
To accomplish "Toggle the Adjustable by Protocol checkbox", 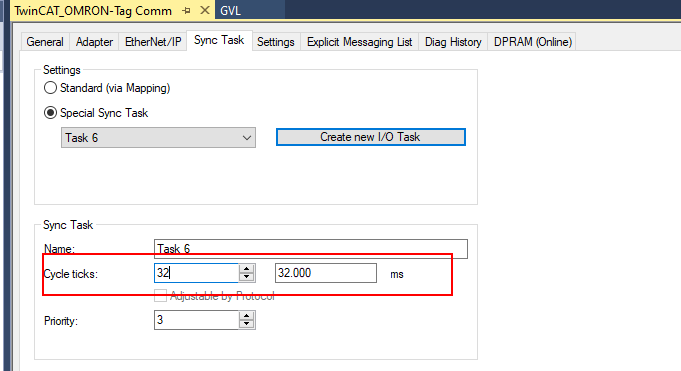I will tap(160, 296).
